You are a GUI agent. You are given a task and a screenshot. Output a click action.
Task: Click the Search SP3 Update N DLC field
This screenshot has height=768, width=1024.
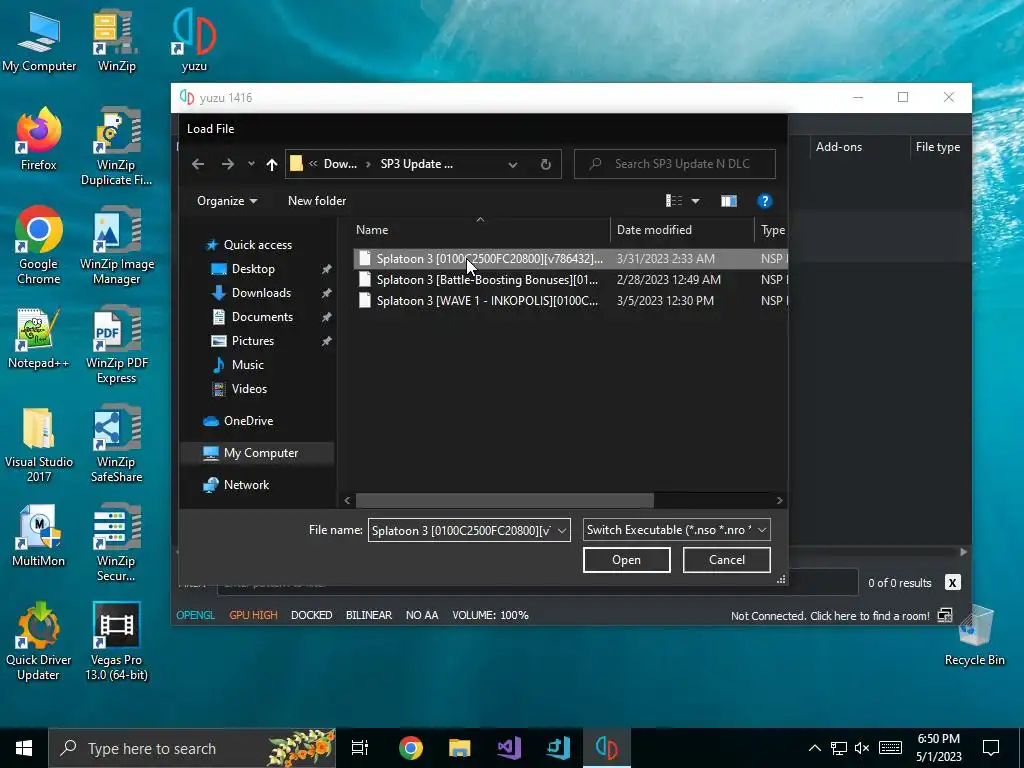[675, 164]
